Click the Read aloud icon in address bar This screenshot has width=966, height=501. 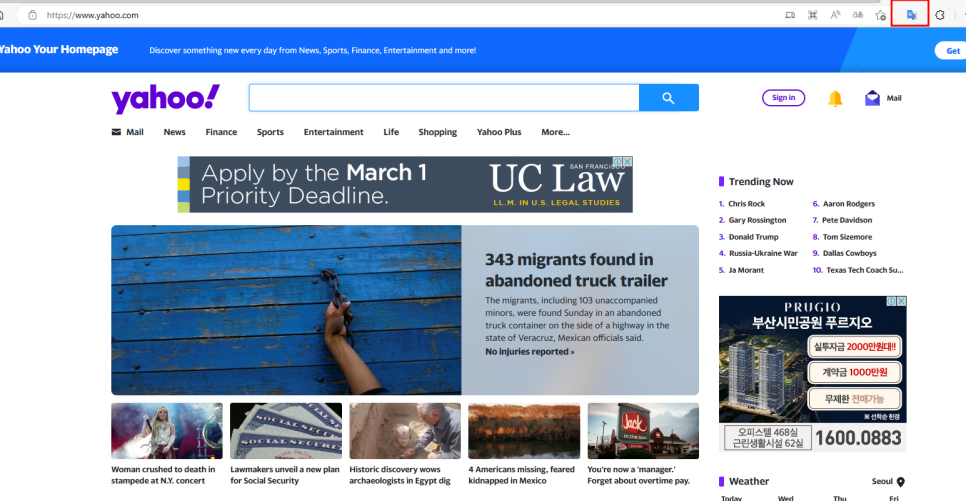pos(835,15)
